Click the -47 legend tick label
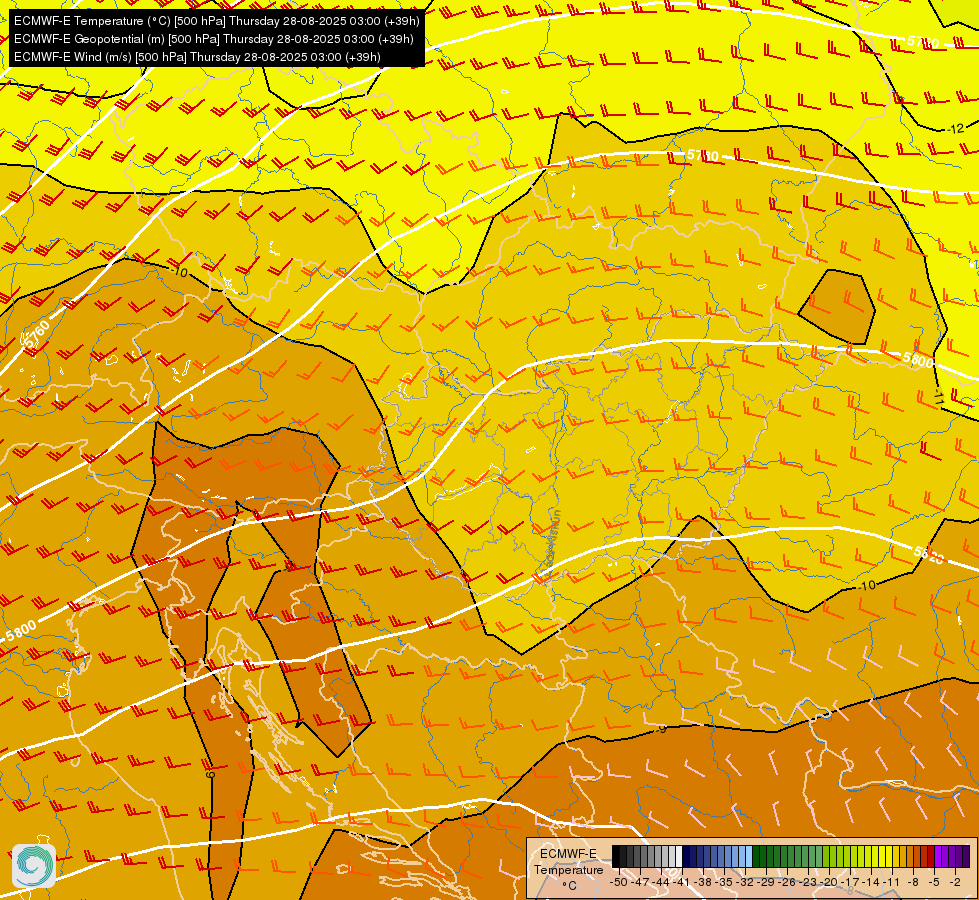The width and height of the screenshot is (979, 900). [x=639, y=883]
